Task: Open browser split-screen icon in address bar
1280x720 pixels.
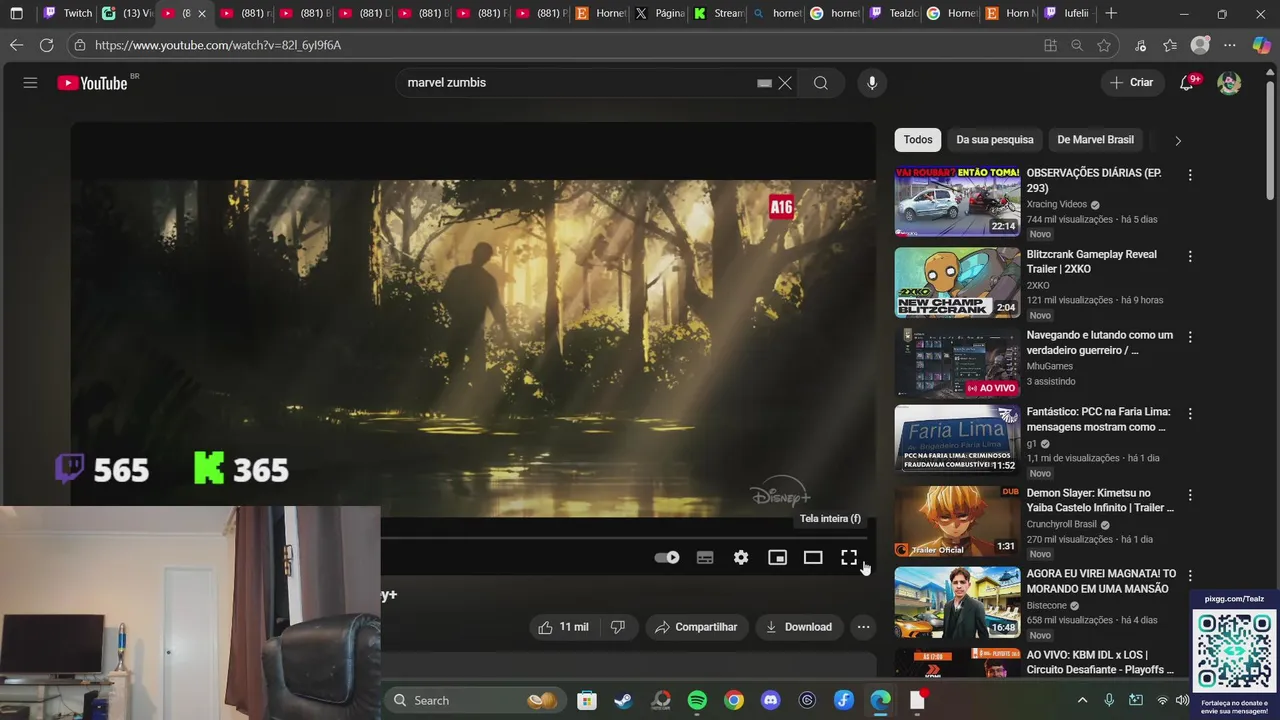Action: [x=1050, y=45]
